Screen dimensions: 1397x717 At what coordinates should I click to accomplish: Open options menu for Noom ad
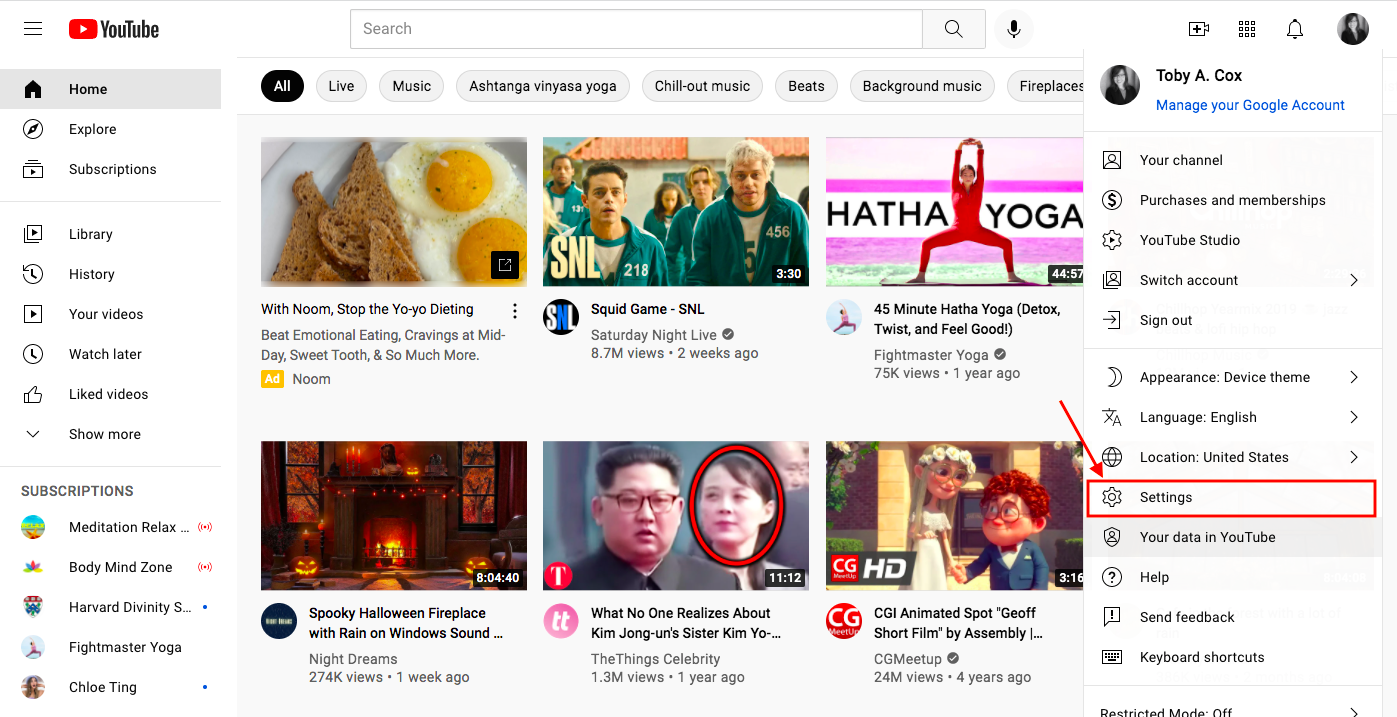[515, 310]
